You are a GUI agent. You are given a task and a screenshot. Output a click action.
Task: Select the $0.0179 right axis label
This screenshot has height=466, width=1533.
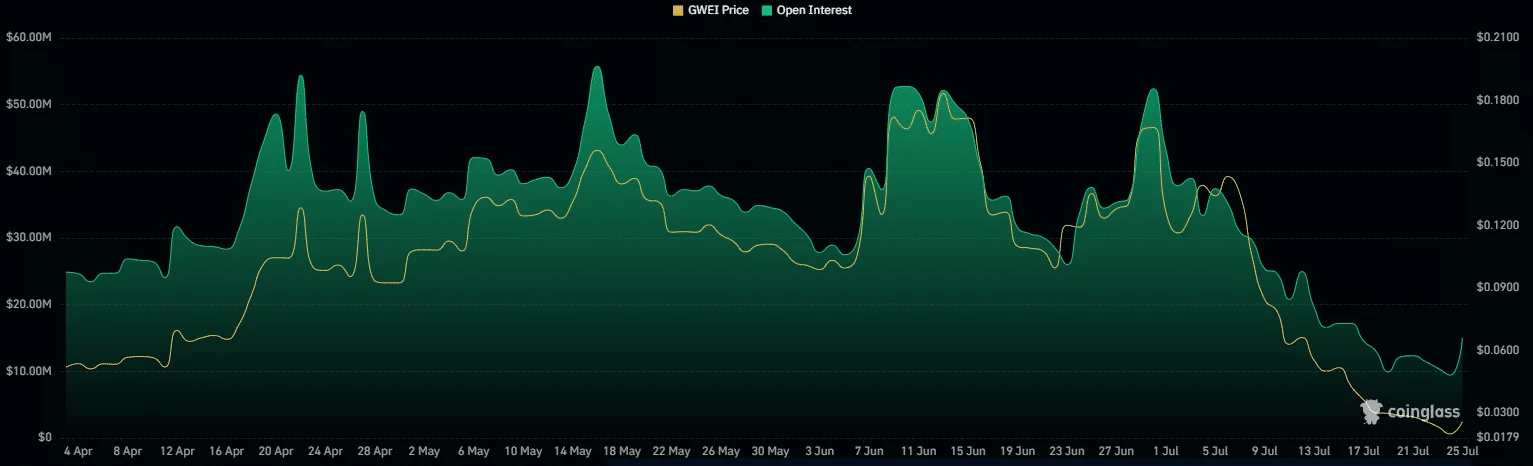pyautogui.click(x=1497, y=438)
